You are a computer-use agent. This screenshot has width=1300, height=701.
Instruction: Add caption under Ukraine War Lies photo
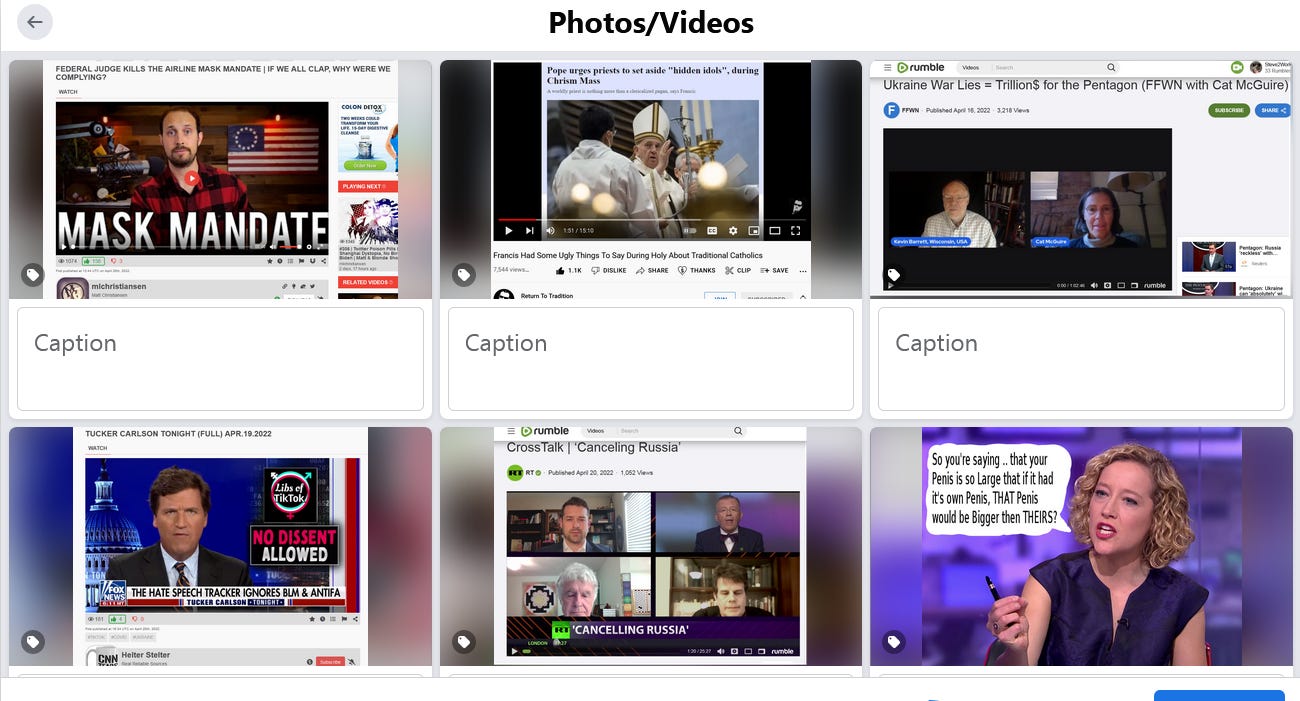[x=1081, y=358]
